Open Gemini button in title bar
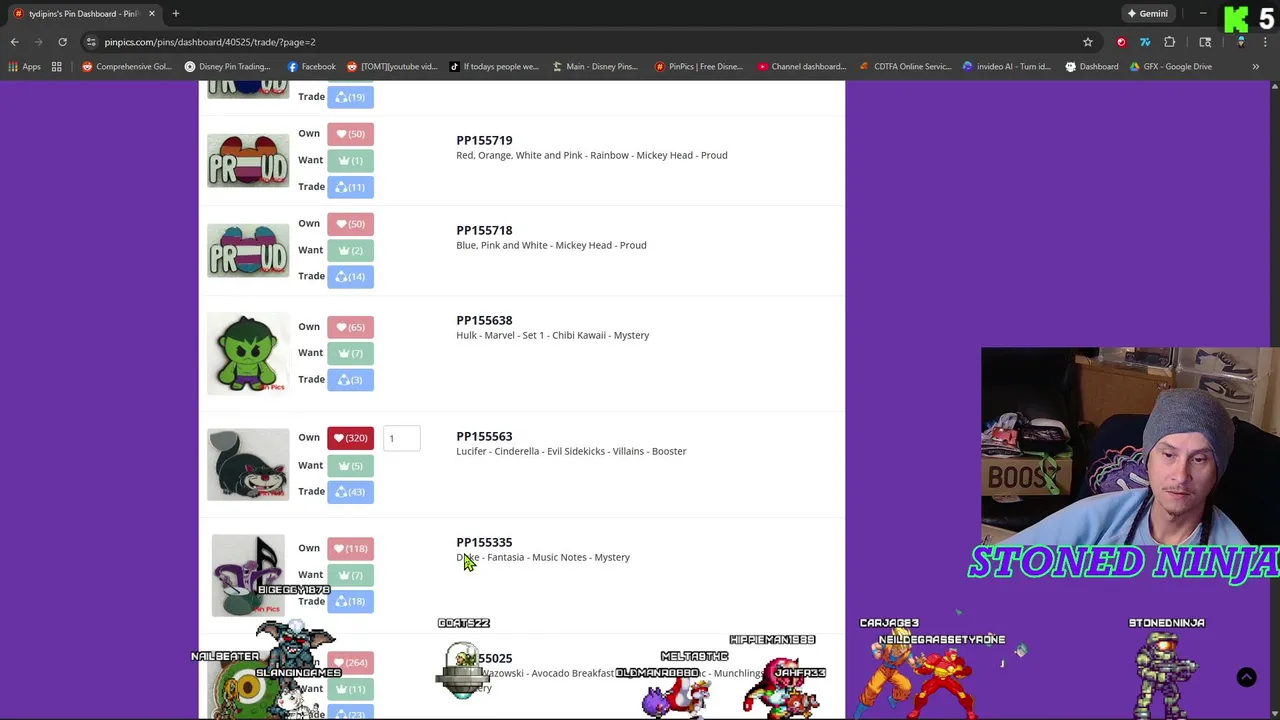Image resolution: width=1280 pixels, height=720 pixels. 1147,14
